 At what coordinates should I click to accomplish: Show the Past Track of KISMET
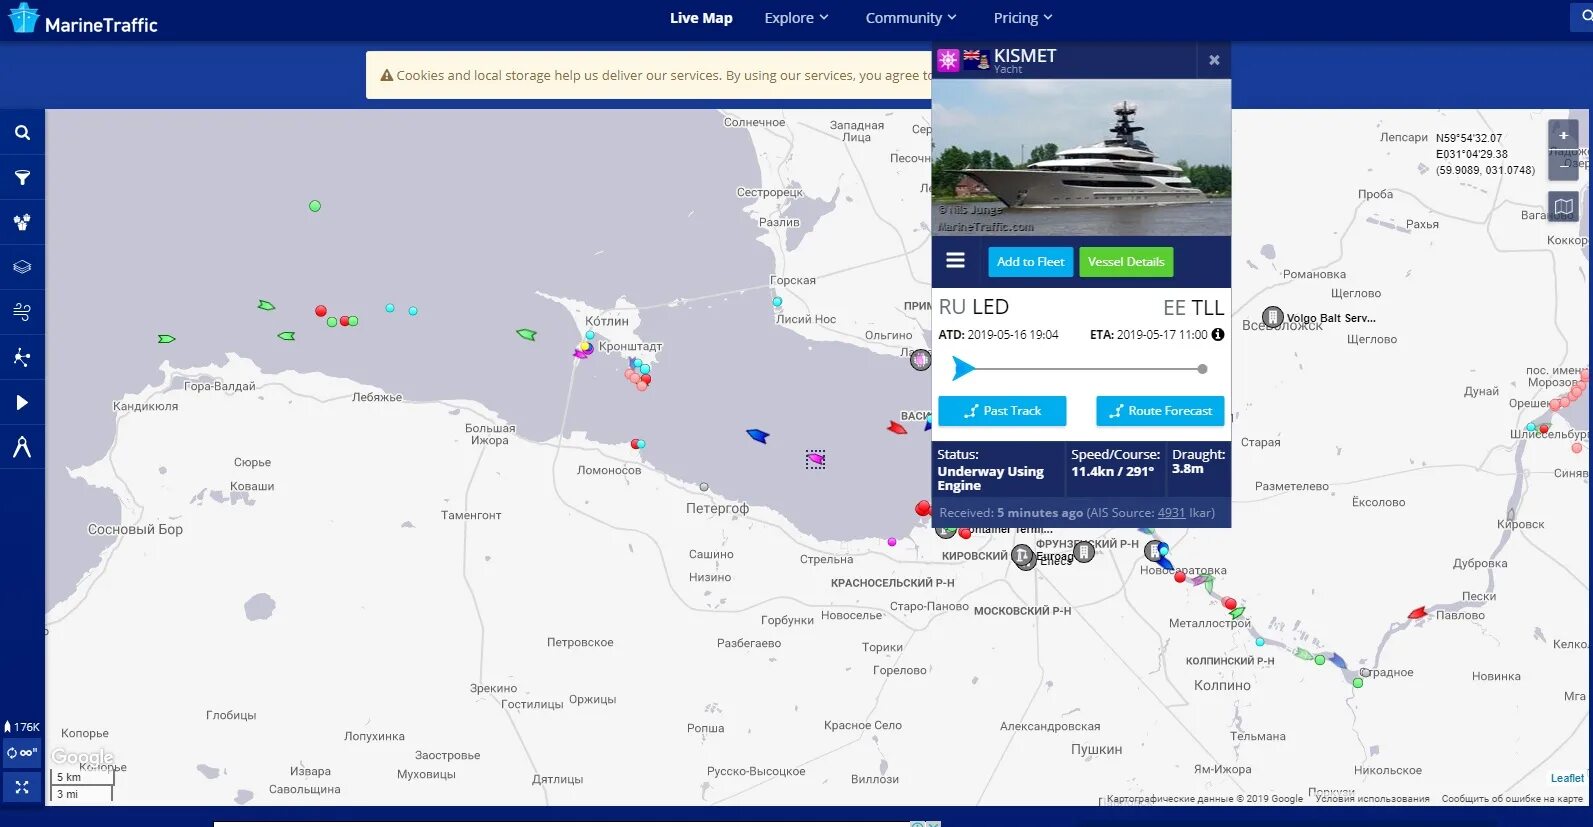[1002, 411]
